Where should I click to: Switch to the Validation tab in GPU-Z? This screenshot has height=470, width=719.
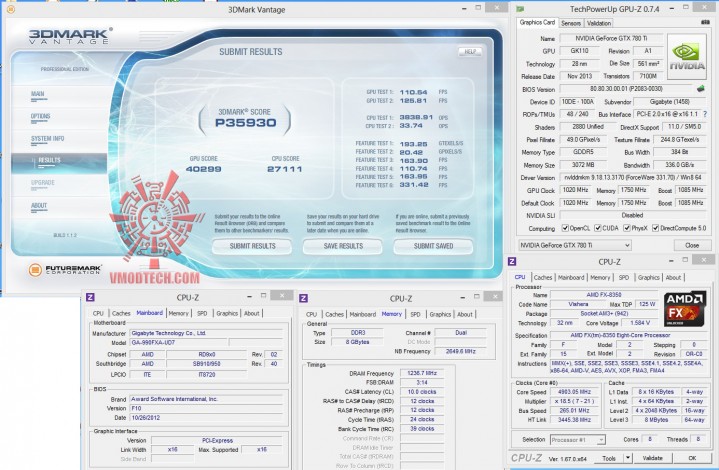point(599,23)
